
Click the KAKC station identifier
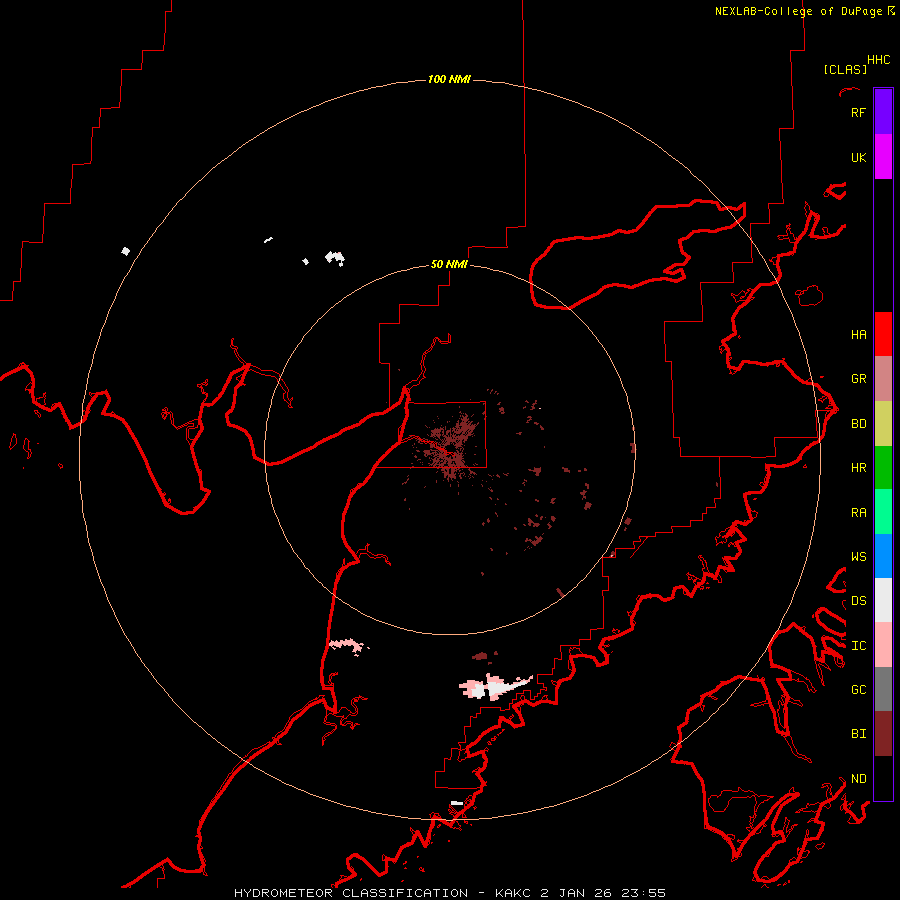[513, 893]
